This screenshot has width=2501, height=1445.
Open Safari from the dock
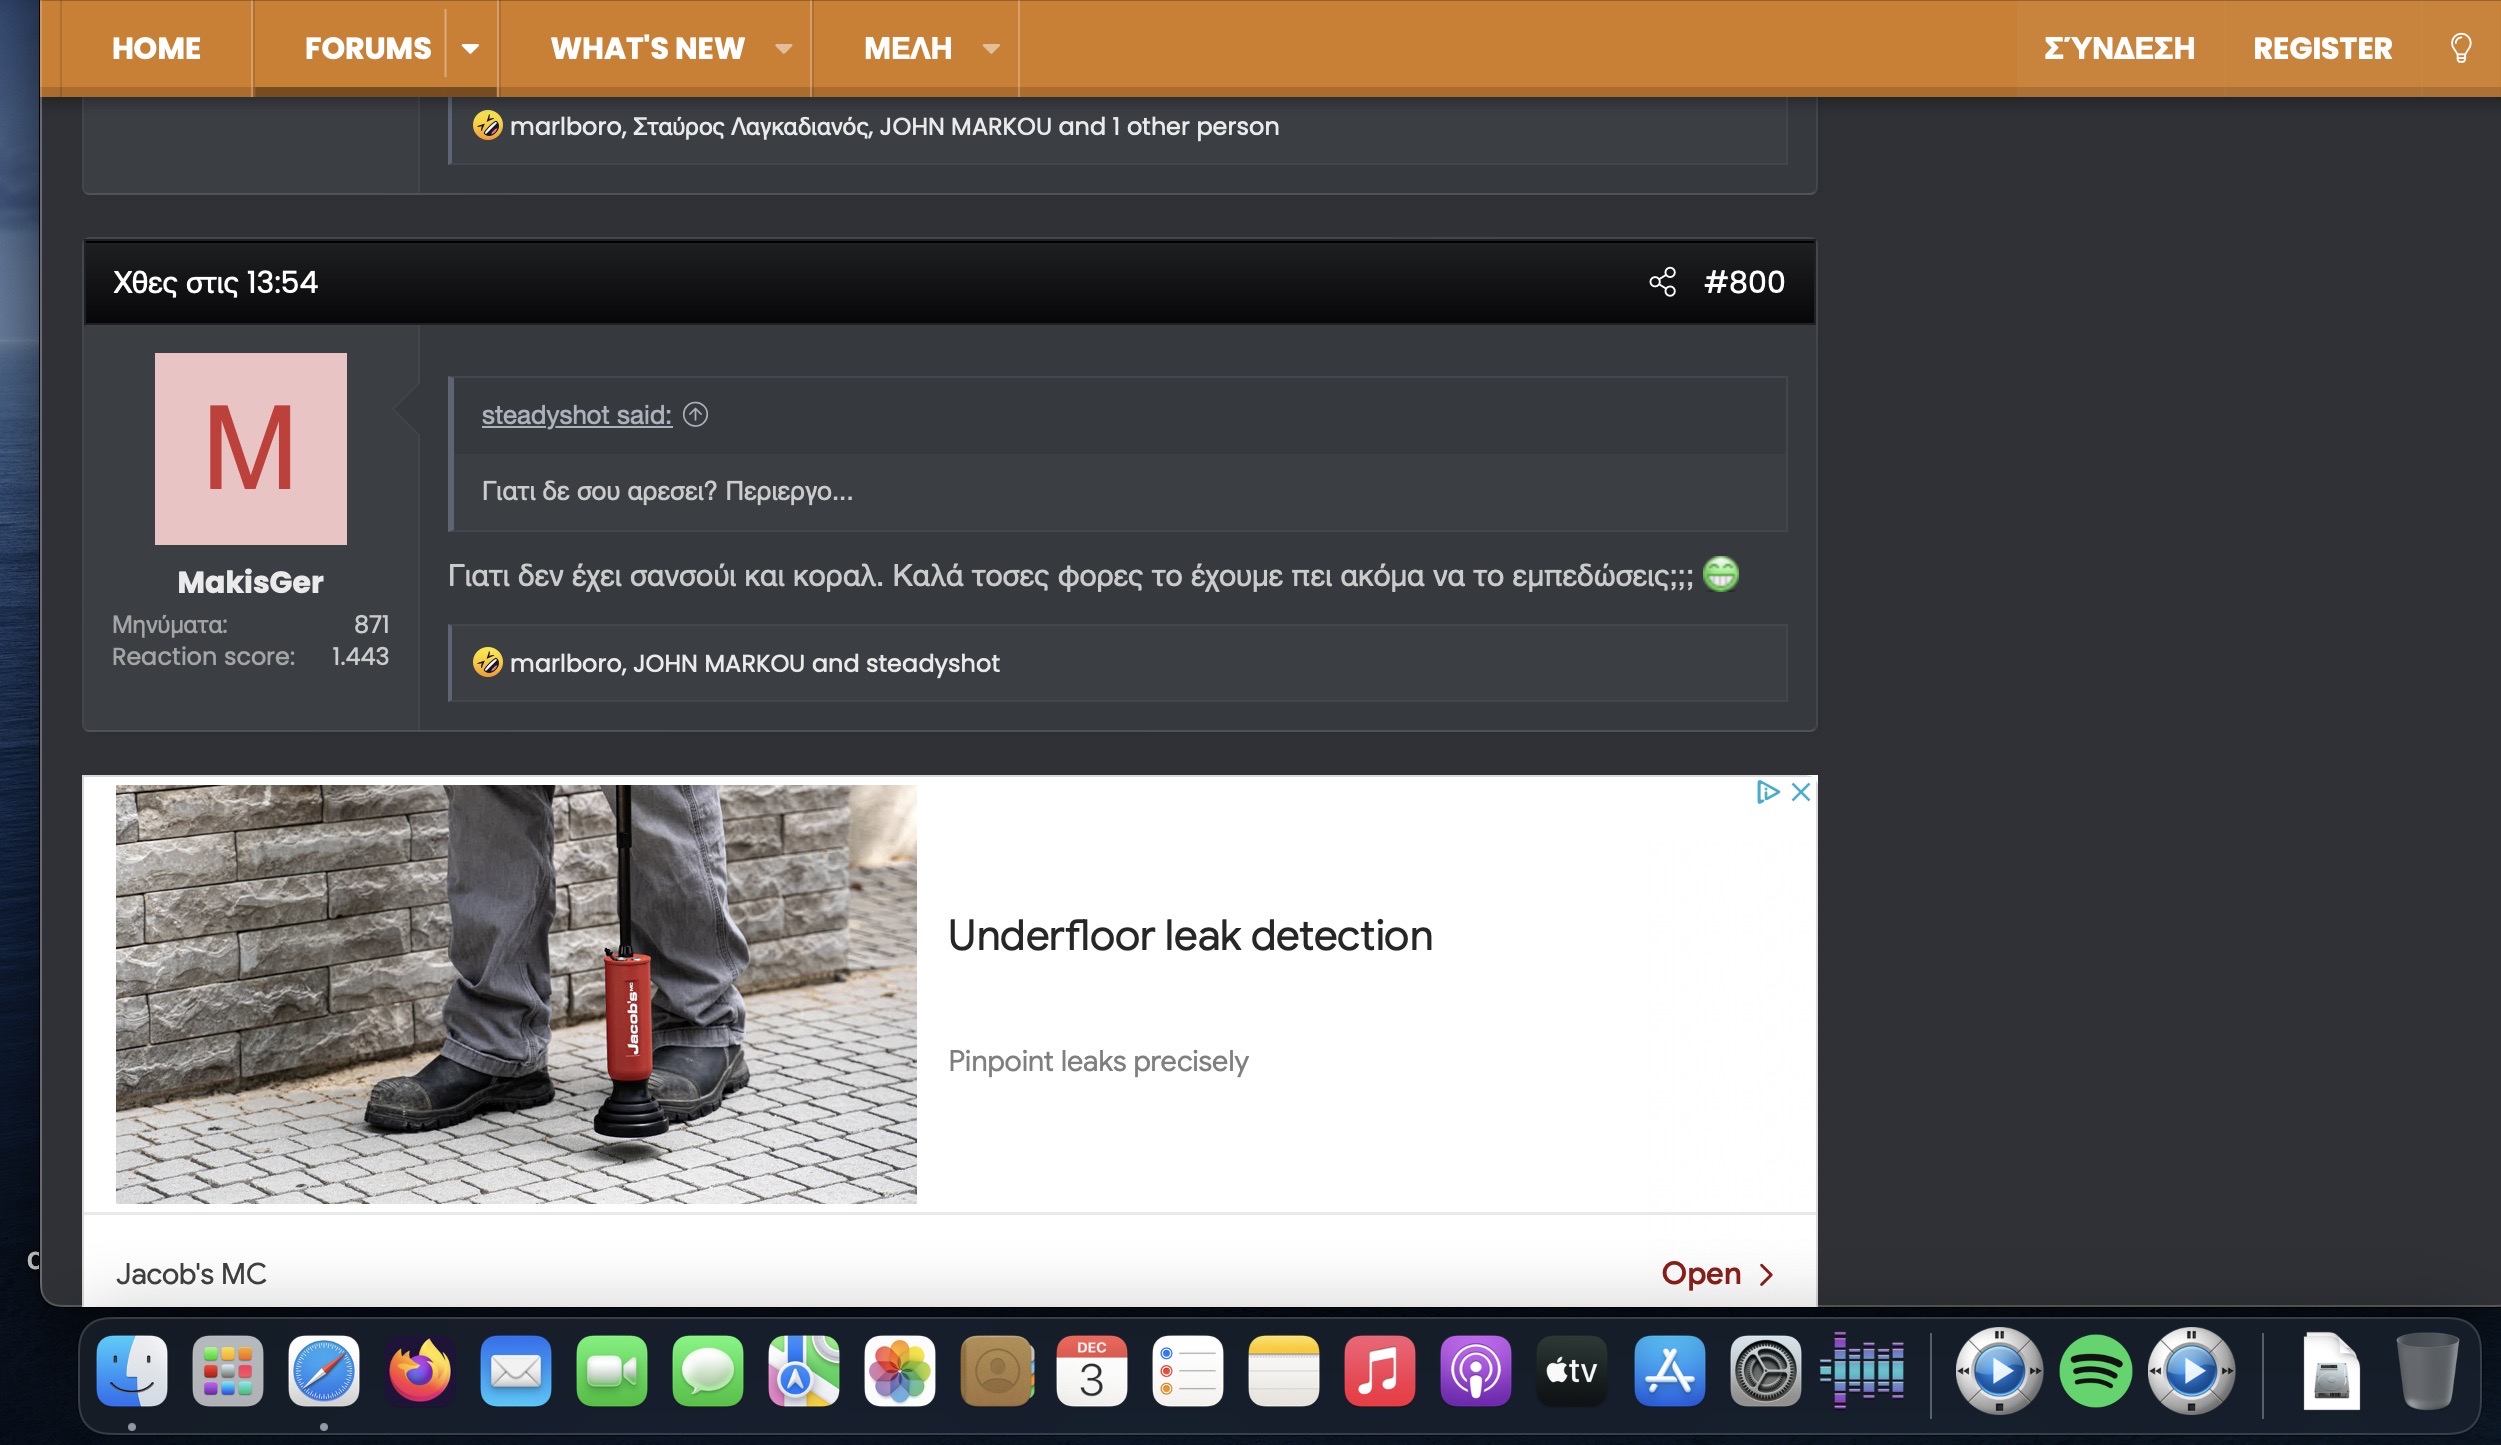[x=324, y=1371]
